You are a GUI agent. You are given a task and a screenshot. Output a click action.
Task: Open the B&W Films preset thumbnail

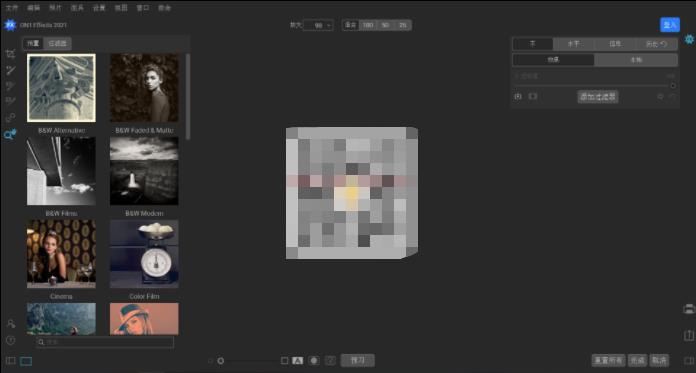[61, 171]
